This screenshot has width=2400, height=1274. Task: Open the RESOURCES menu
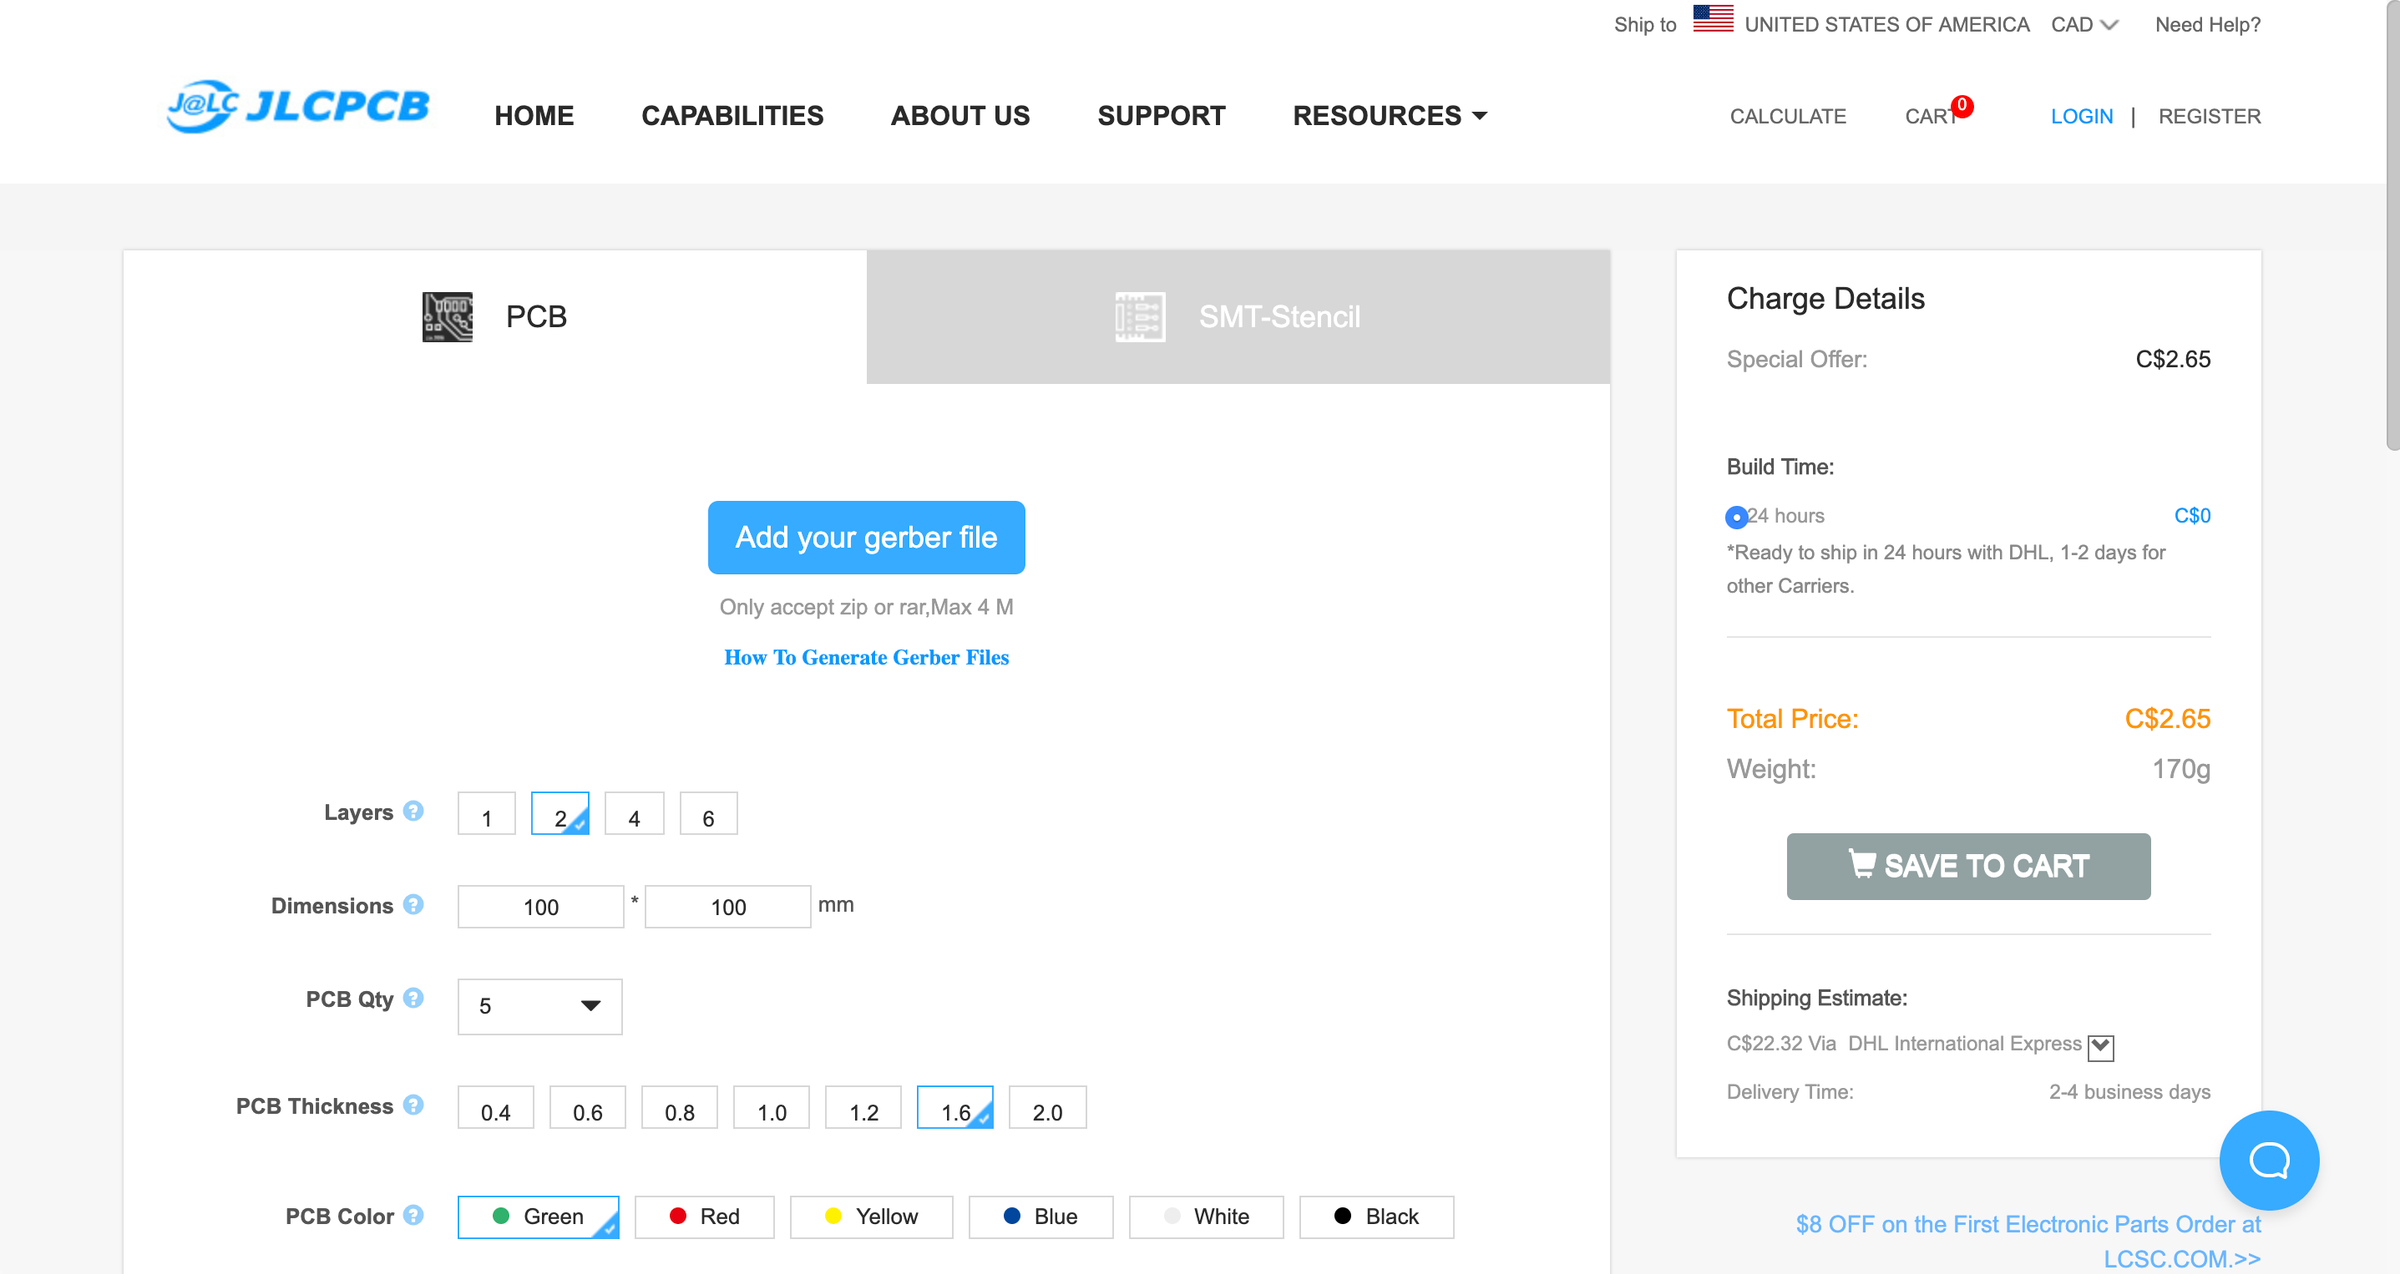click(1389, 116)
